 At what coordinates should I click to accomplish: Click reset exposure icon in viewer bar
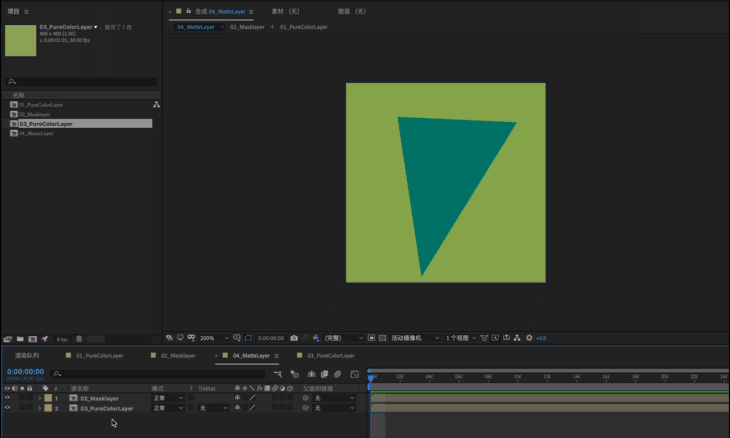[529, 338]
